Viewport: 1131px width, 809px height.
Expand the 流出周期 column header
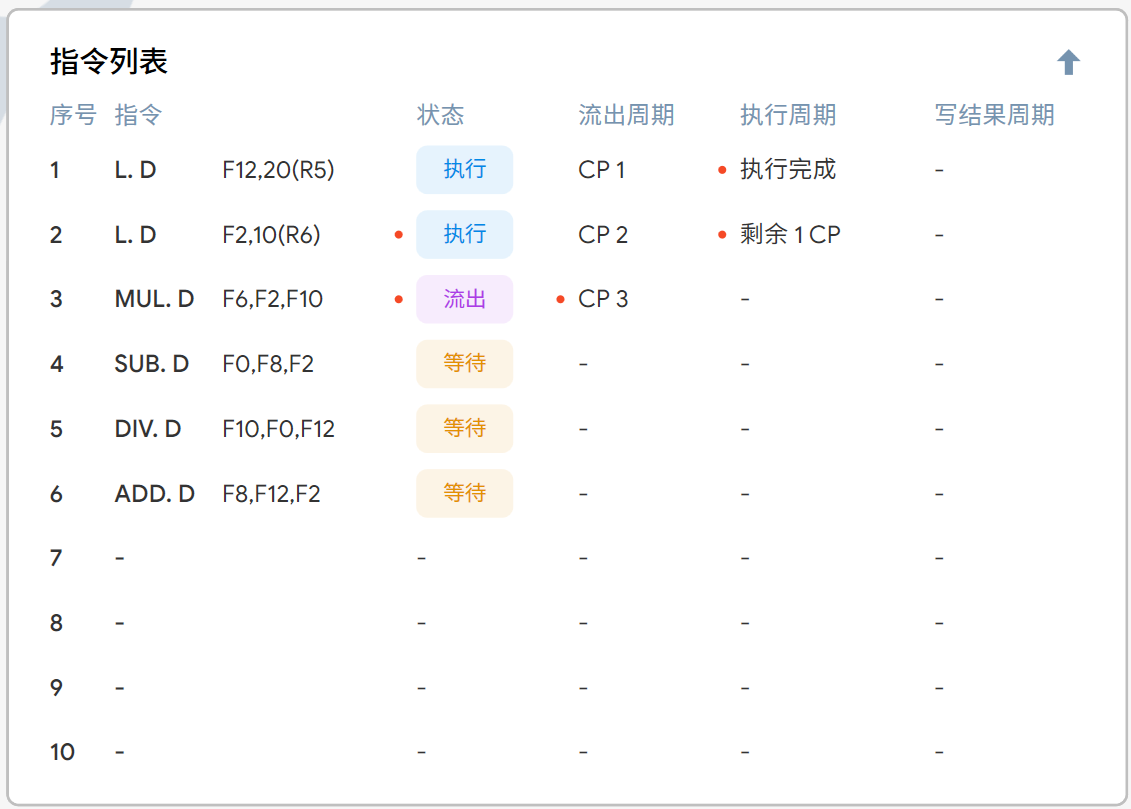point(624,116)
